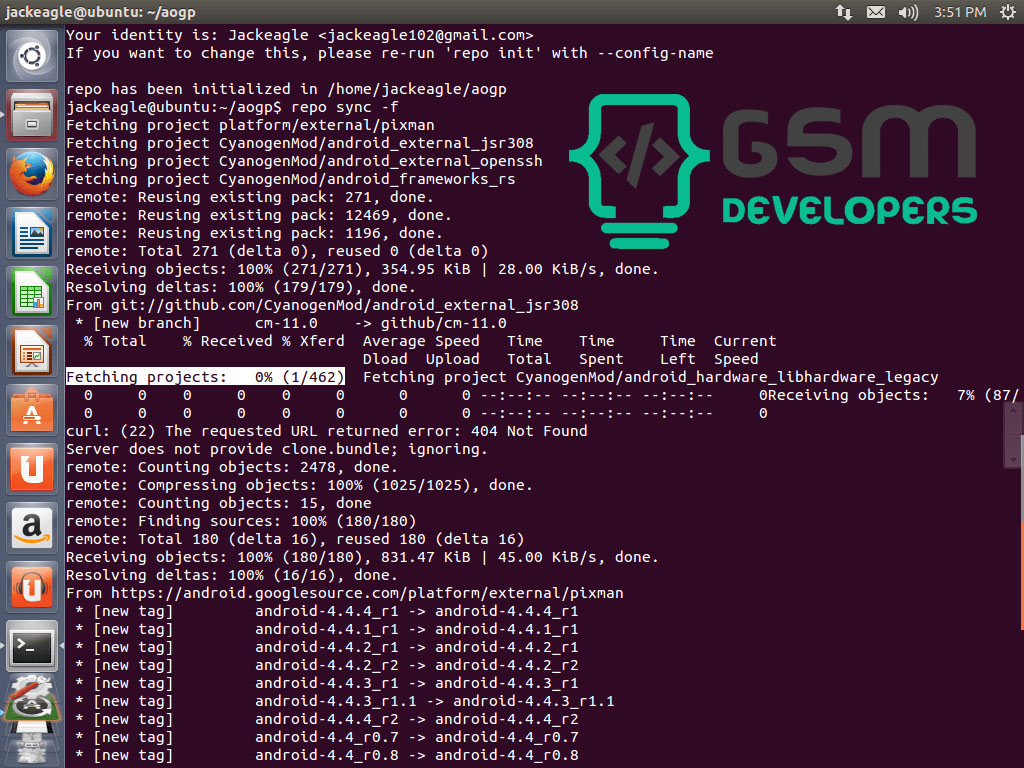Click 'Counting objects: 2478, done.' line
The image size is (1024, 768).
232,467
